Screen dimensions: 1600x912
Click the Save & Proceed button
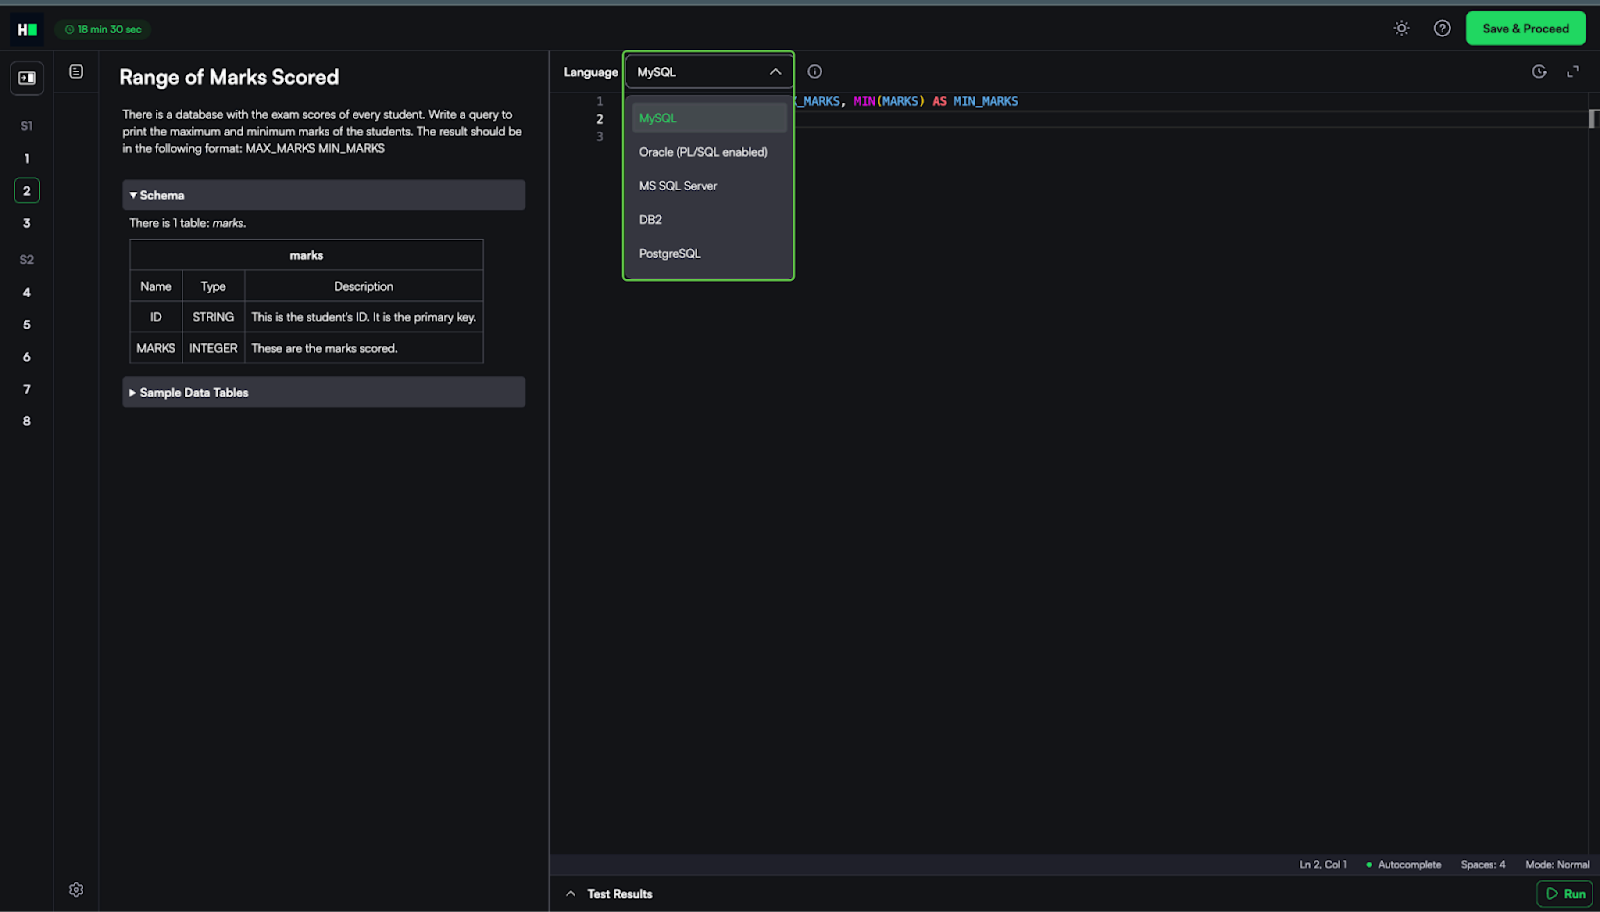[1524, 28]
